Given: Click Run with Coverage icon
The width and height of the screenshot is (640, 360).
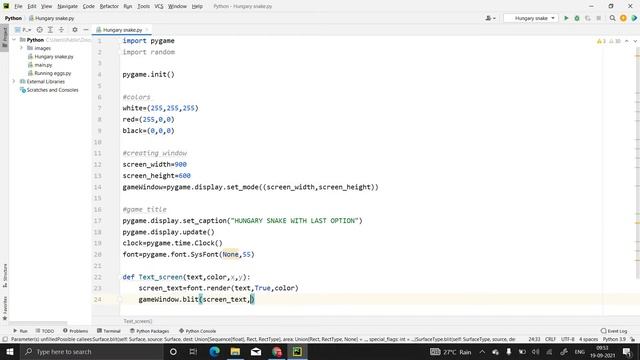Looking at the screenshot, I should pyautogui.click(x=588, y=18).
